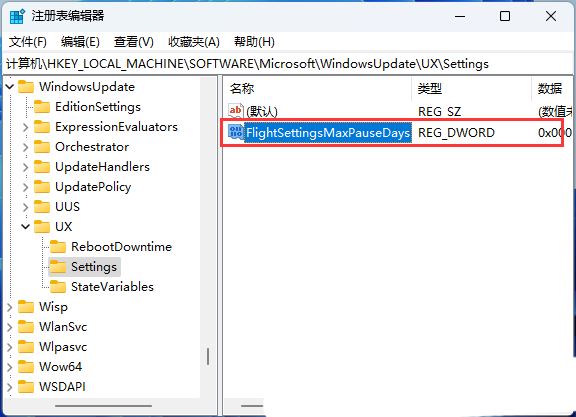The width and height of the screenshot is (576, 417).
Task: Click the Registry Editor app icon in title bar
Action: pos(17,16)
